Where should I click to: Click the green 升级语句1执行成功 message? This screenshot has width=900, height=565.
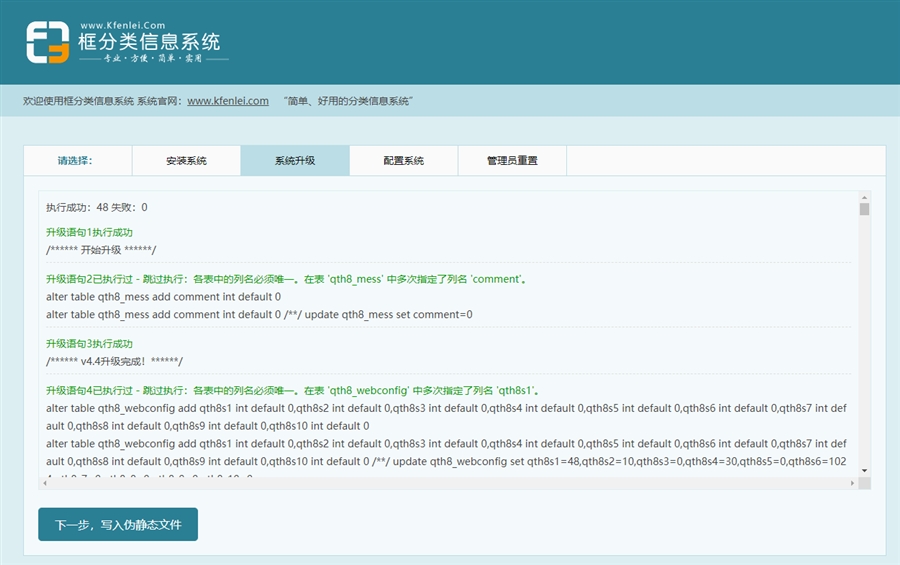pyautogui.click(x=89, y=232)
